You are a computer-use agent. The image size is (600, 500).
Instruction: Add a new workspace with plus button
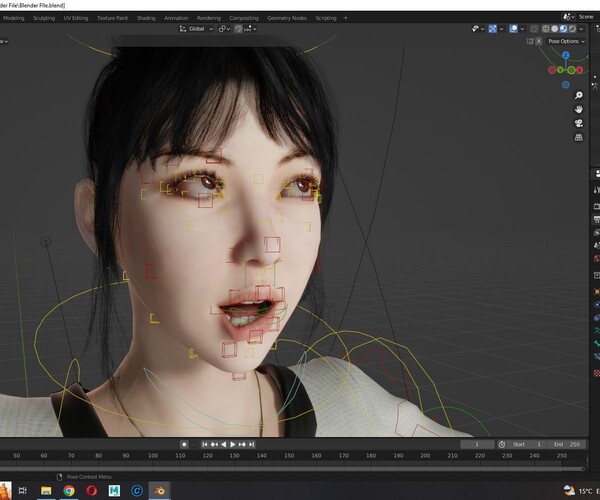(x=346, y=18)
